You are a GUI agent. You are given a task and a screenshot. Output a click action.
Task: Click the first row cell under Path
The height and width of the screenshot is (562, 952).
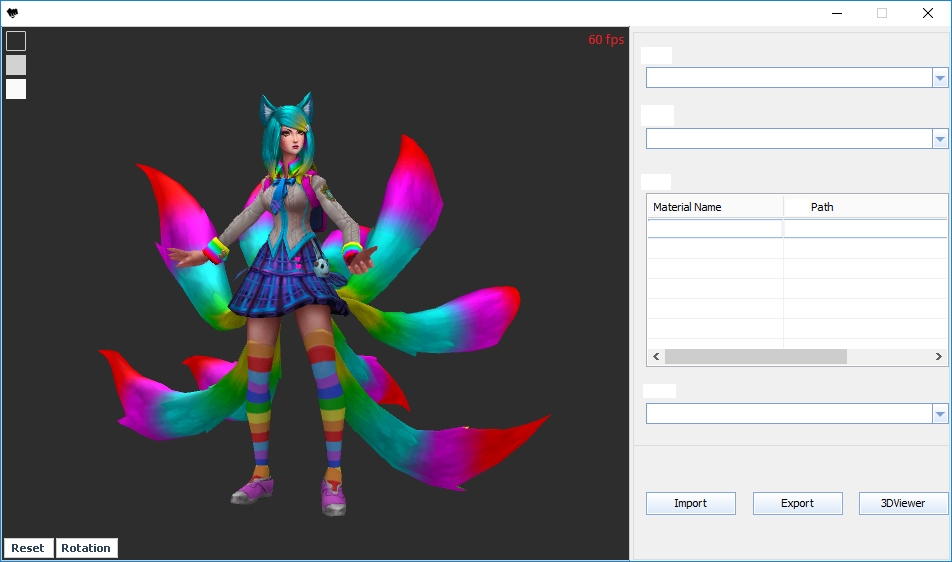tap(865, 229)
